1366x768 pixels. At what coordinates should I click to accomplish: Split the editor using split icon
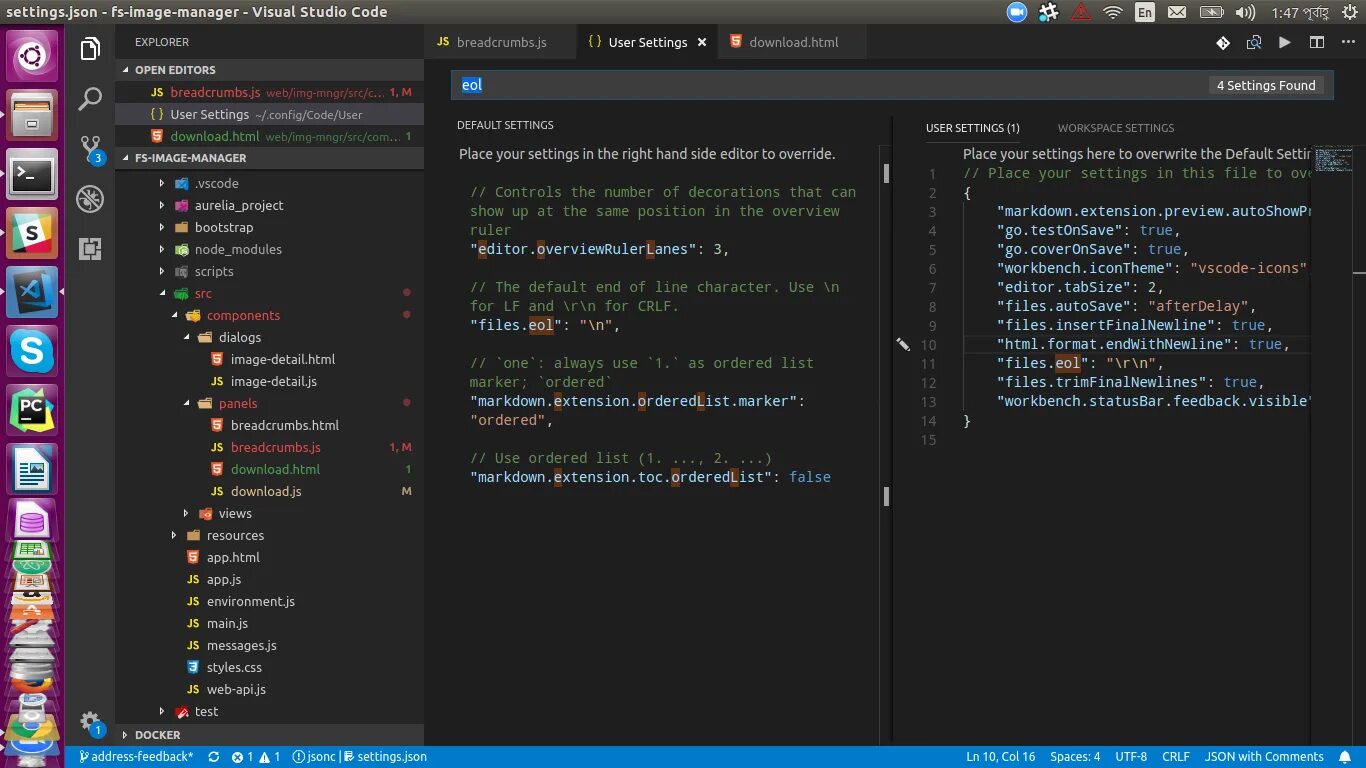[x=1317, y=42]
